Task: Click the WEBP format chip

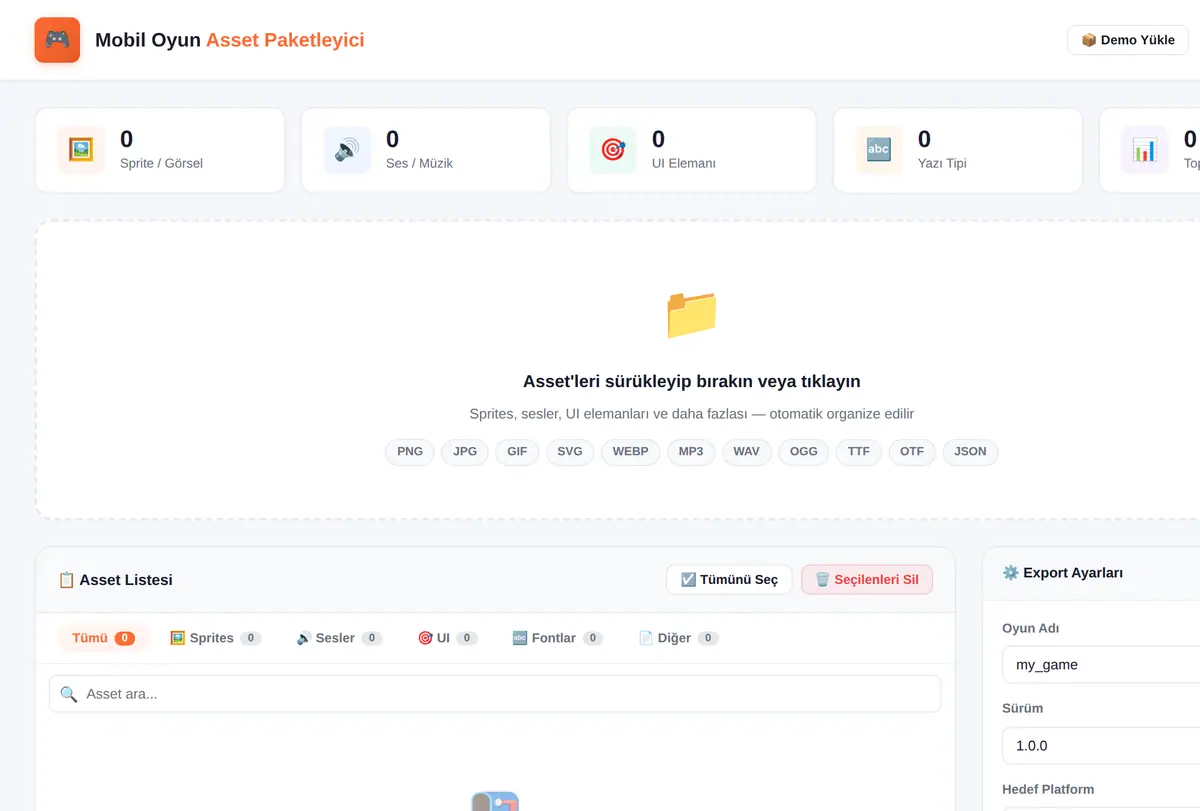Action: (x=631, y=452)
